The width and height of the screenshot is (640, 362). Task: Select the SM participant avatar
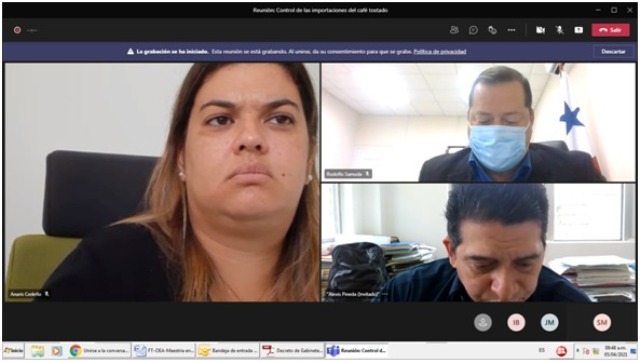tap(602, 322)
